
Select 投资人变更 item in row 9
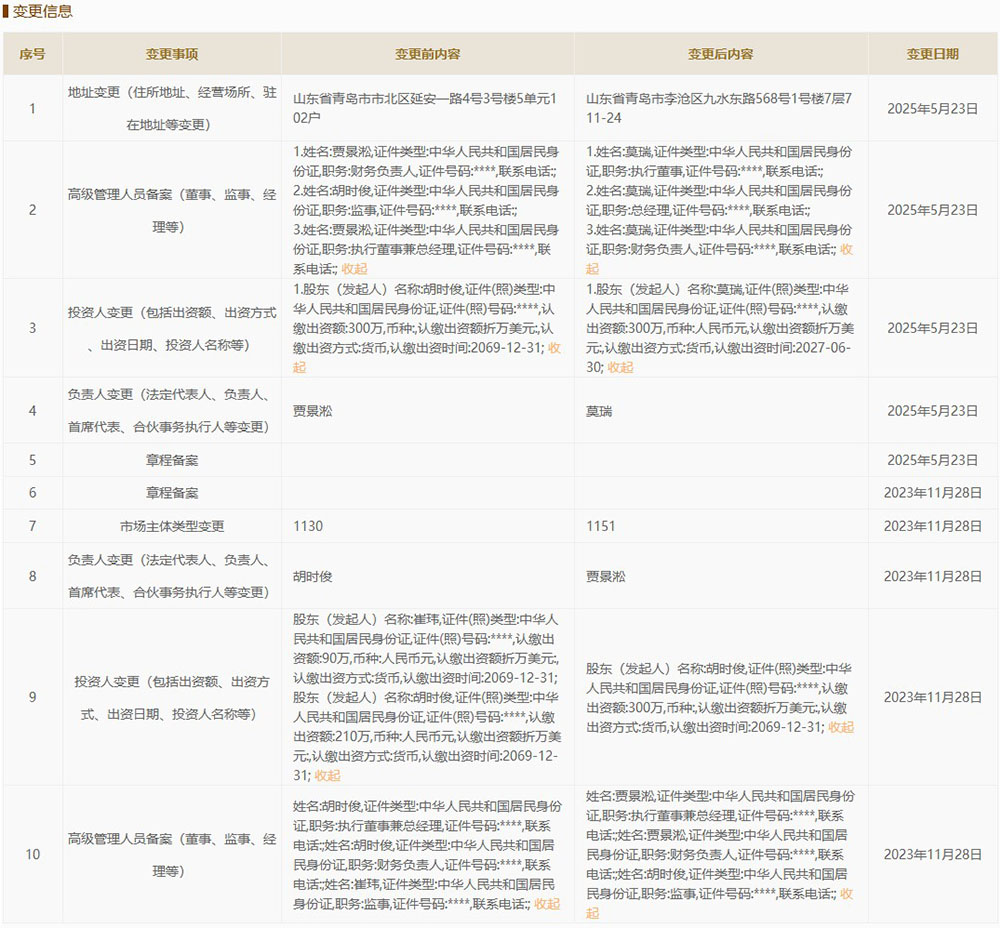(x=172, y=698)
